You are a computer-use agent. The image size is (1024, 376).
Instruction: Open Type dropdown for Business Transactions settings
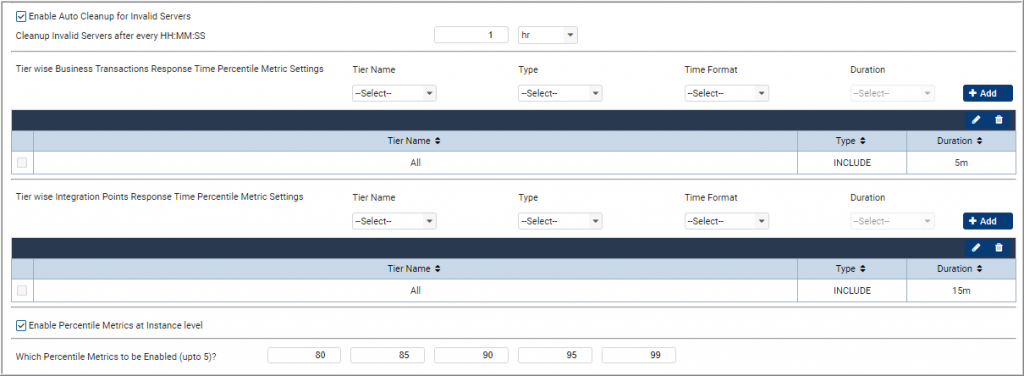click(x=560, y=93)
